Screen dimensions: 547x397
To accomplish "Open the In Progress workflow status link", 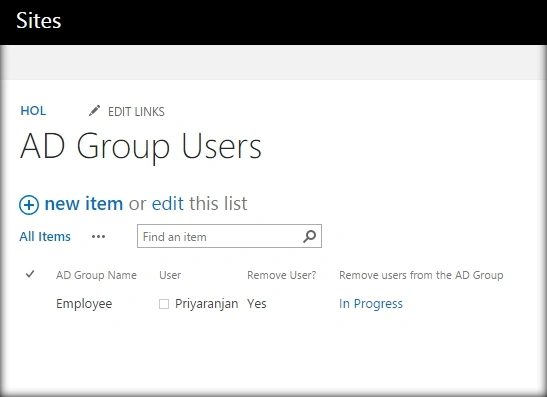I will point(371,304).
